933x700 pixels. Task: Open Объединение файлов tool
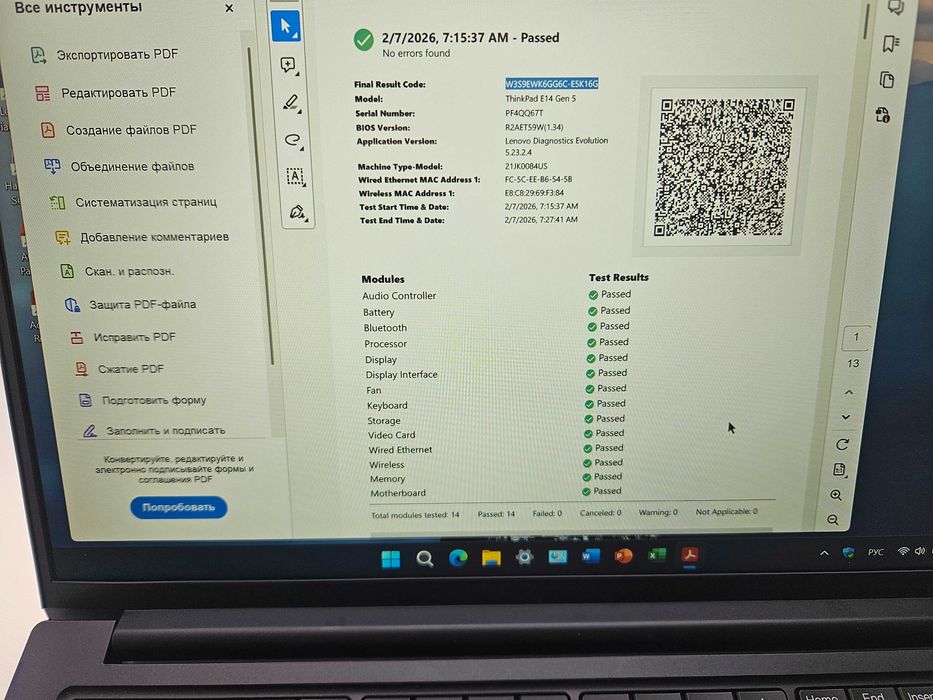[x=119, y=167]
